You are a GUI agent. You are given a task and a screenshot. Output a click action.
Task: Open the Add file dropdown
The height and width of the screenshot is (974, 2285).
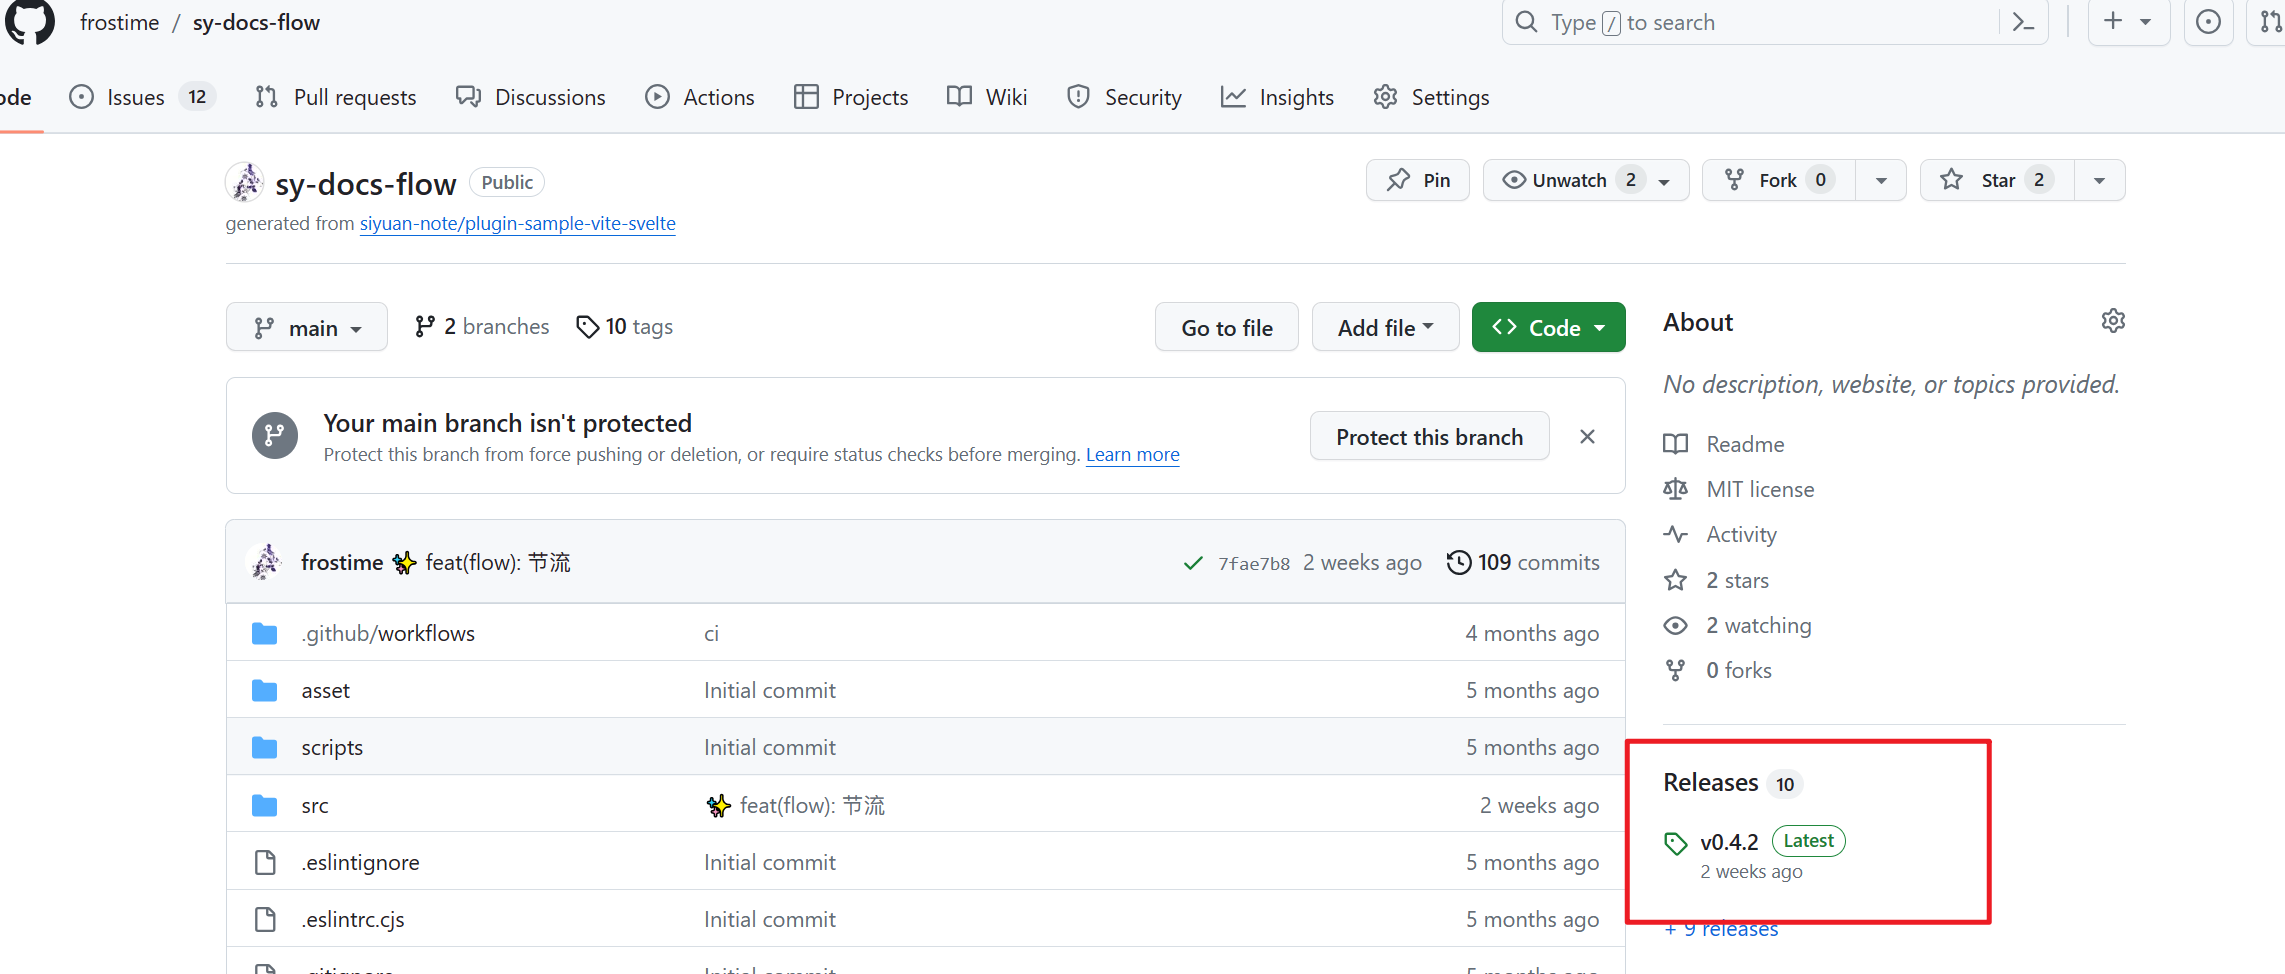tap(1385, 328)
